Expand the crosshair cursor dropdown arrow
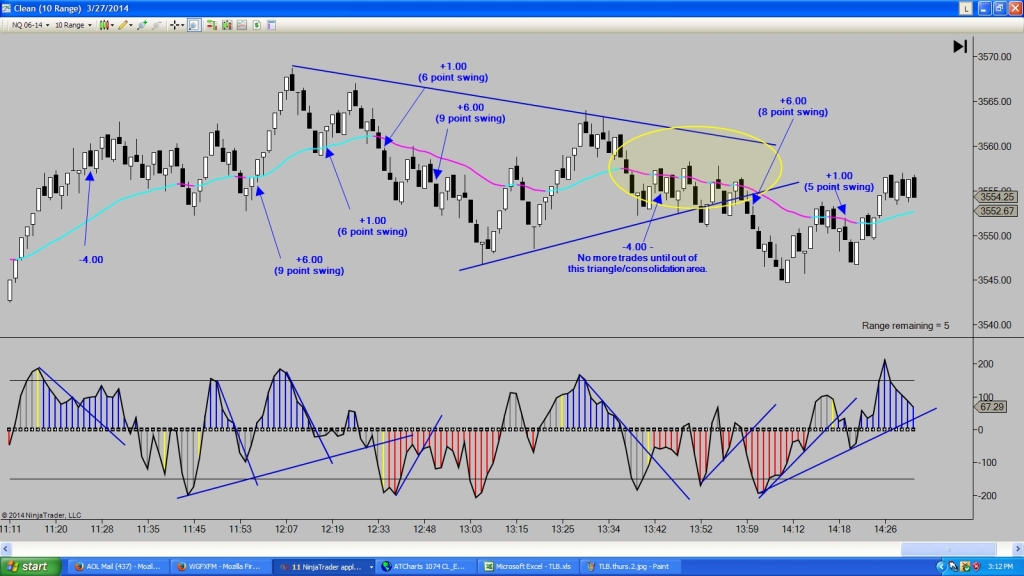Viewport: 1024px width, 576px height. pyautogui.click(x=182, y=25)
